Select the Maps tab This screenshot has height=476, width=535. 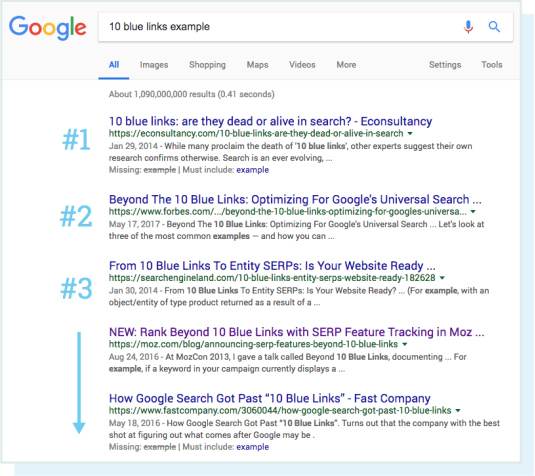coord(257,65)
